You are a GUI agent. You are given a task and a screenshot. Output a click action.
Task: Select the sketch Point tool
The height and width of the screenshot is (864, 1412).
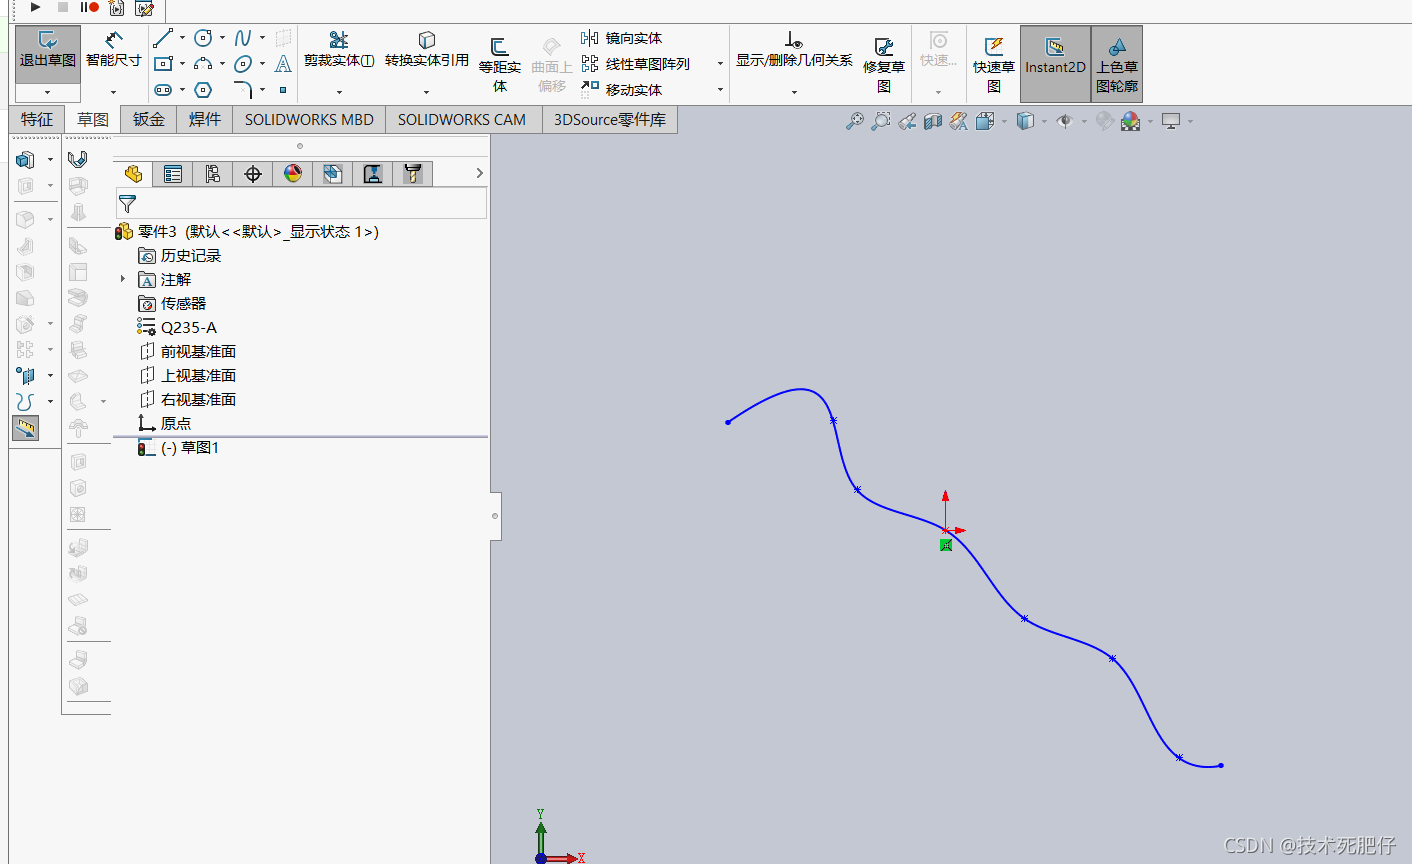pyautogui.click(x=283, y=90)
